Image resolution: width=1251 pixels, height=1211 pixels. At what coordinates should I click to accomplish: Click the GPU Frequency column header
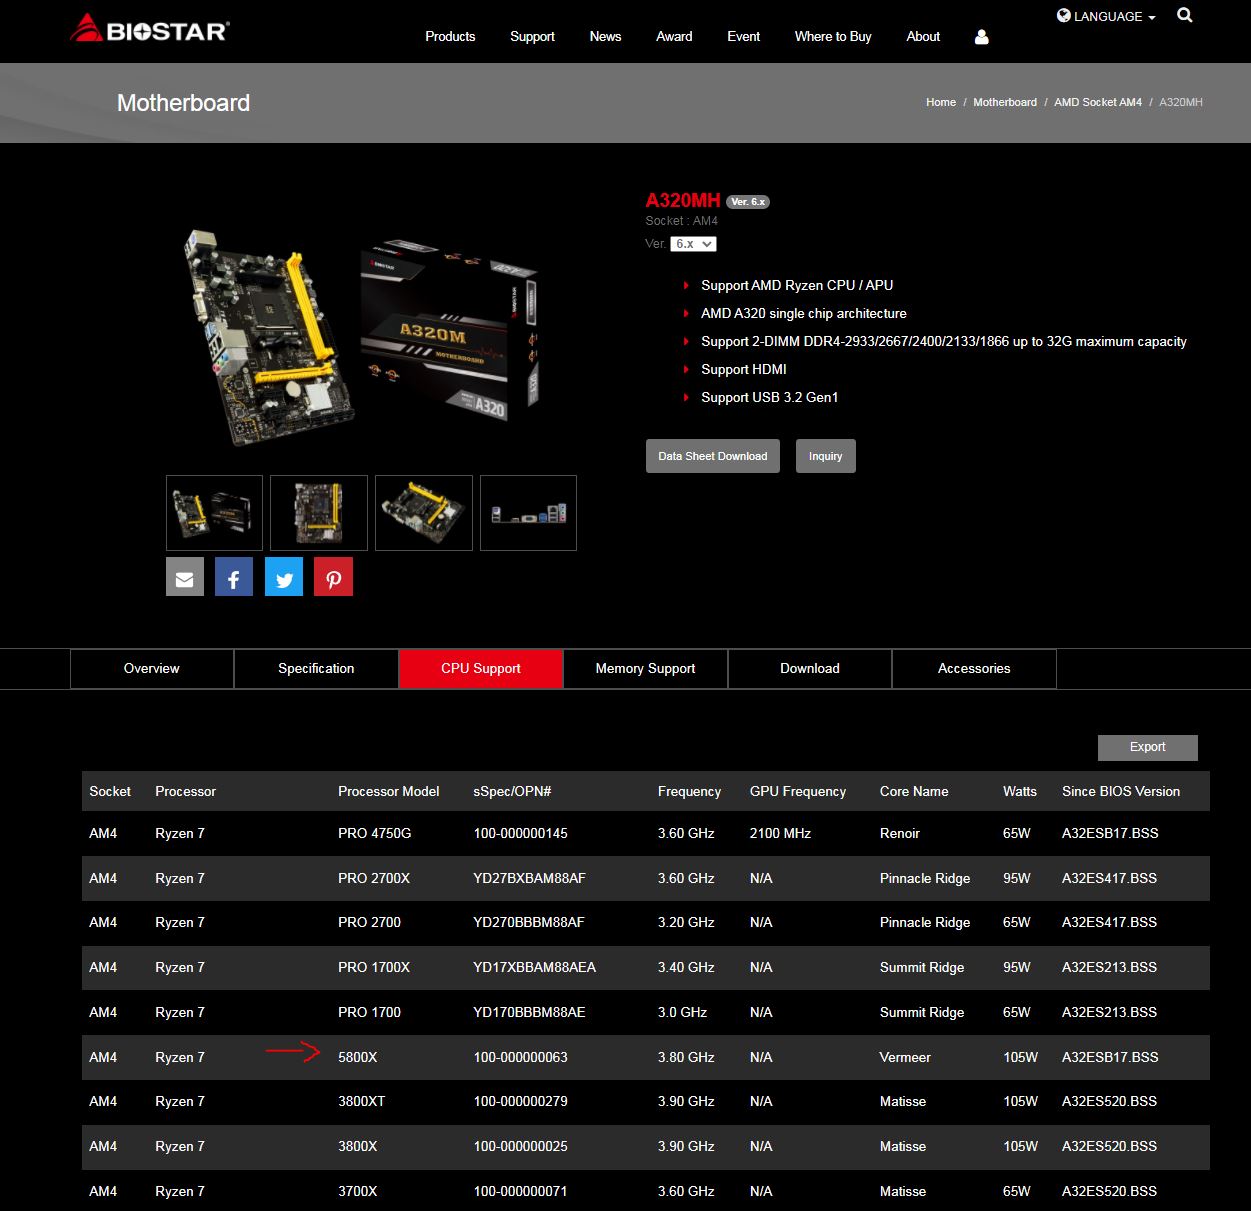tap(798, 791)
